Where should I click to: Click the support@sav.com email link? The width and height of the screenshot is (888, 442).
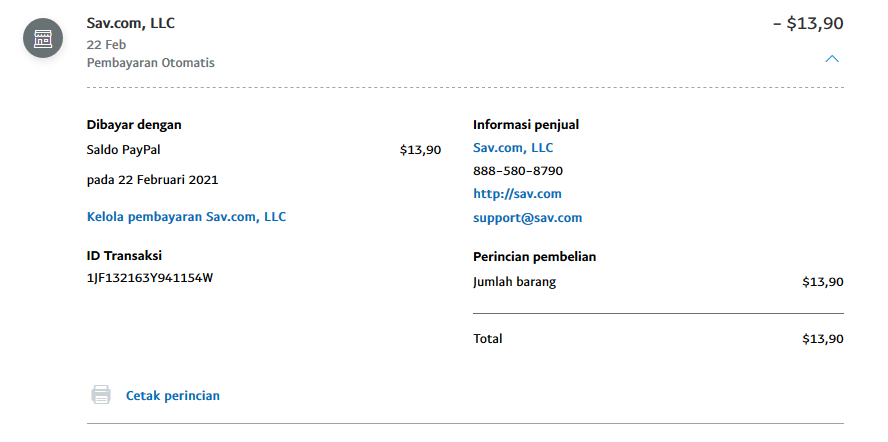(527, 218)
